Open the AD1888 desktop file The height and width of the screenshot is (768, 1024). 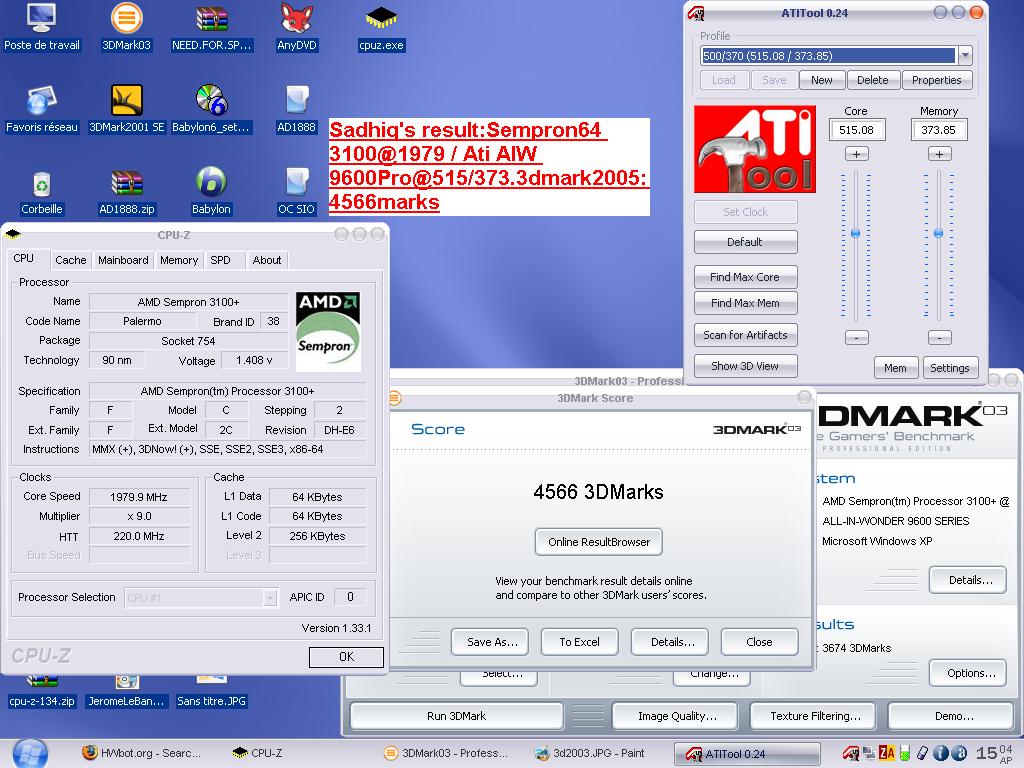[x=296, y=108]
